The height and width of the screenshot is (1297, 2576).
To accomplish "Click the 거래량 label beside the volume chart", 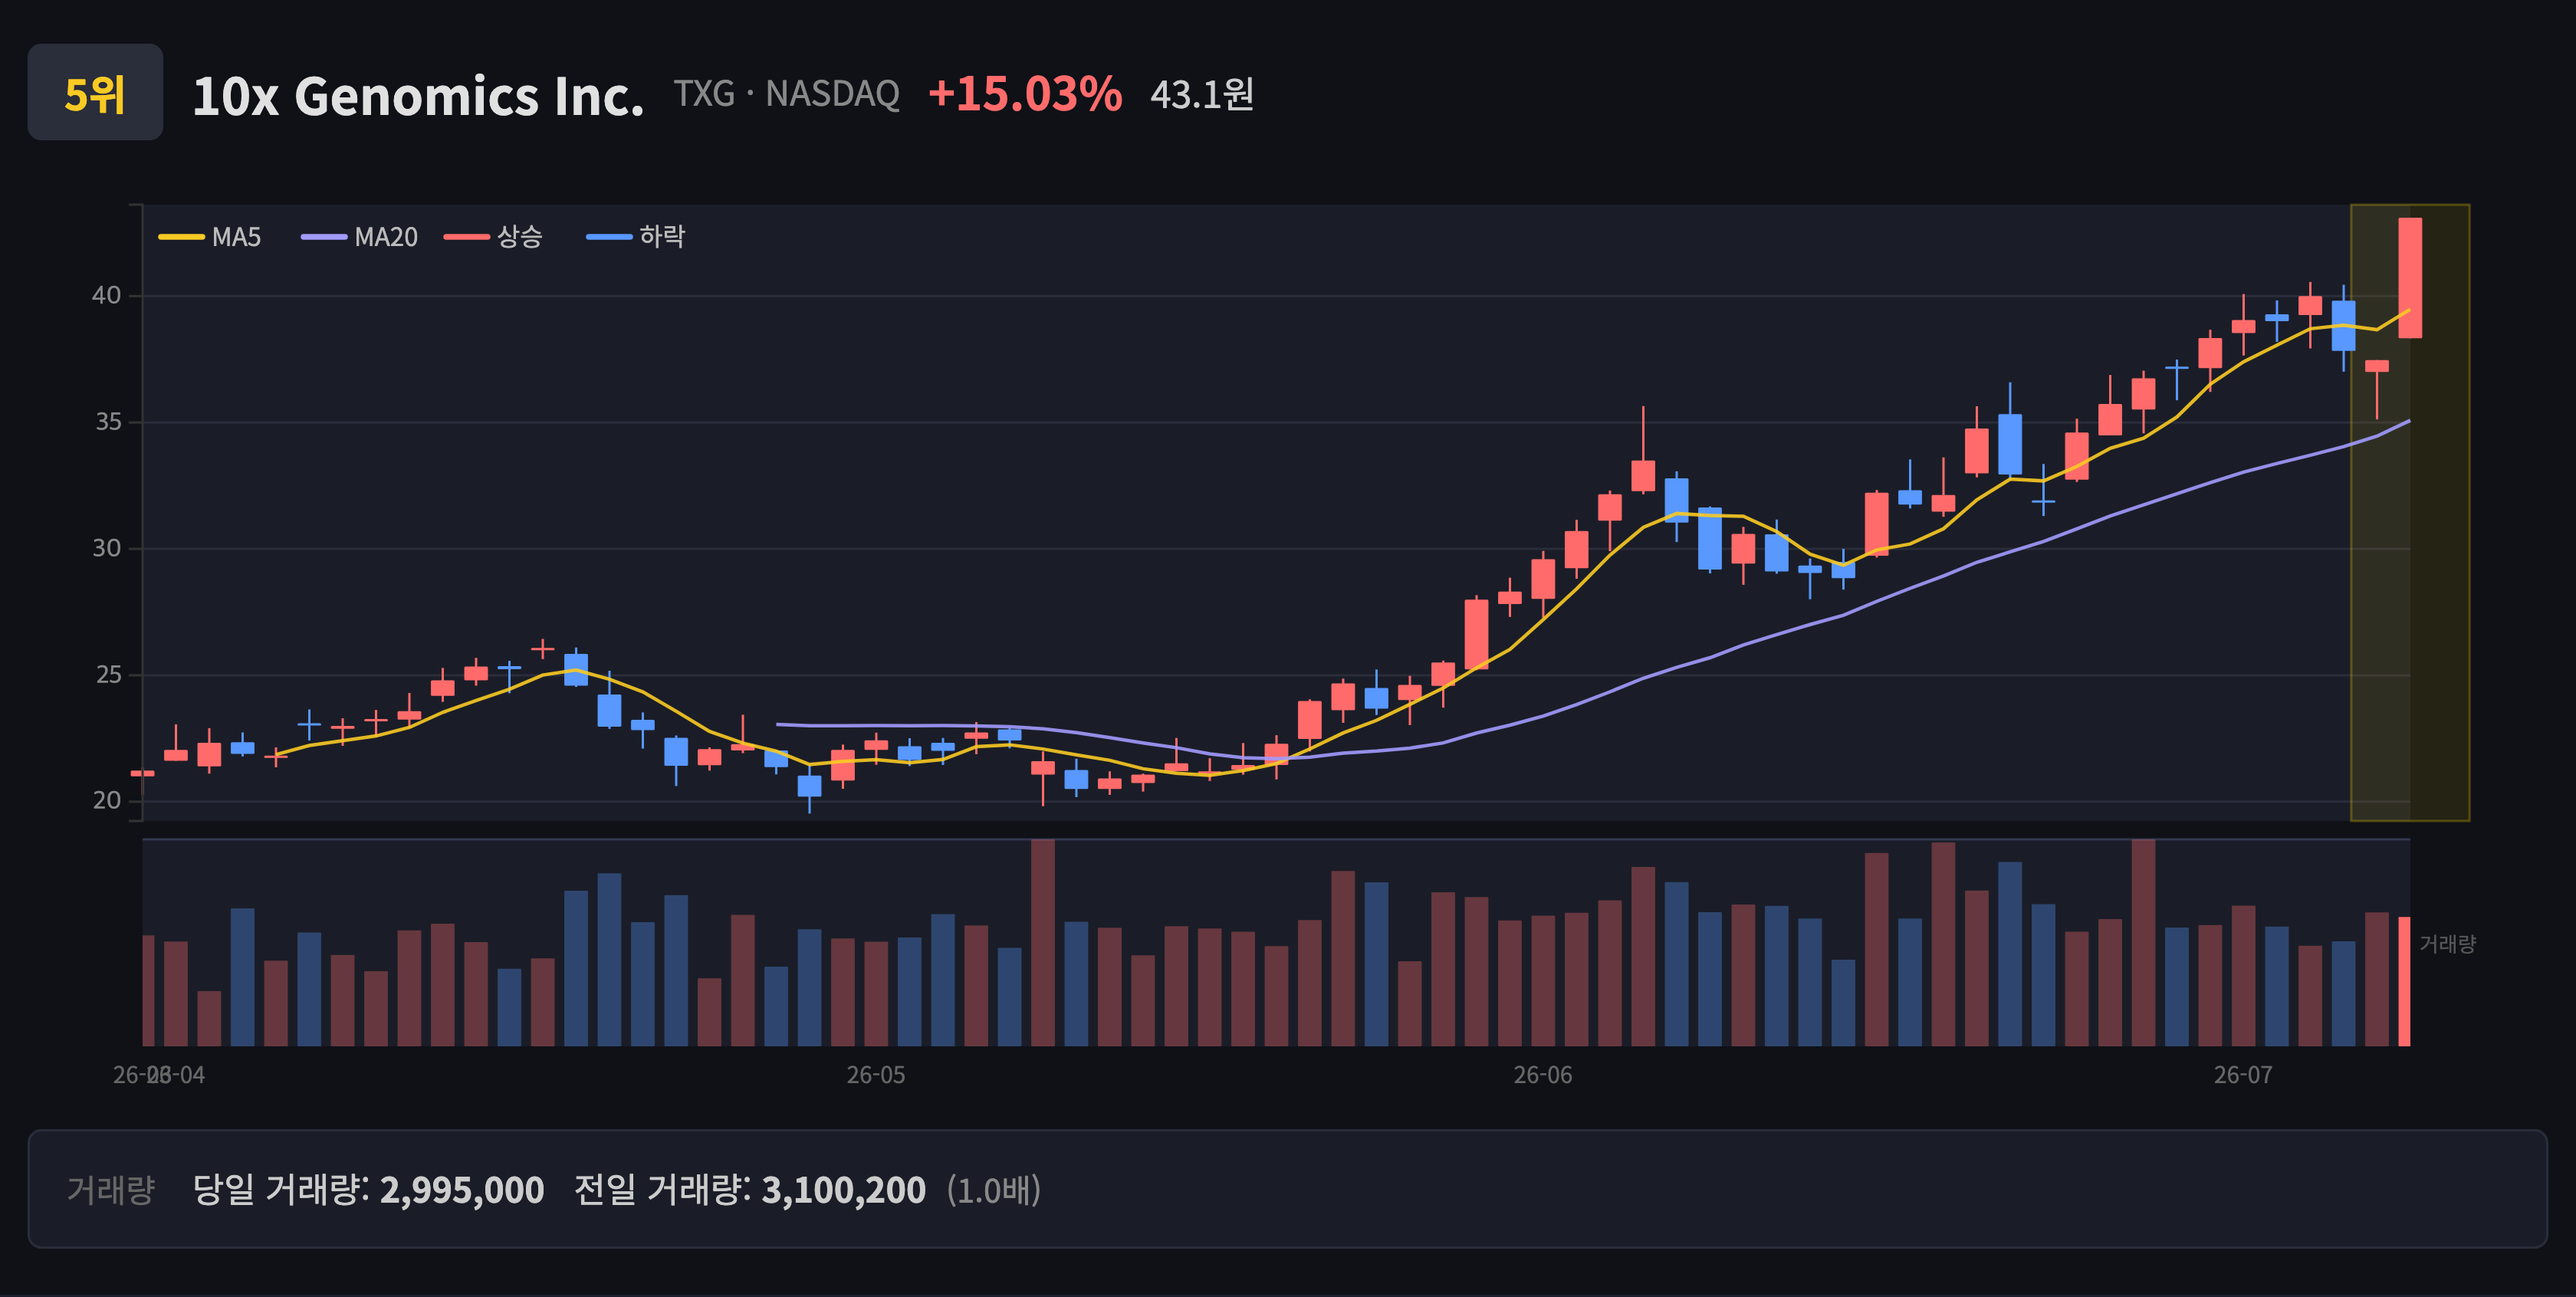I will click(x=2447, y=944).
